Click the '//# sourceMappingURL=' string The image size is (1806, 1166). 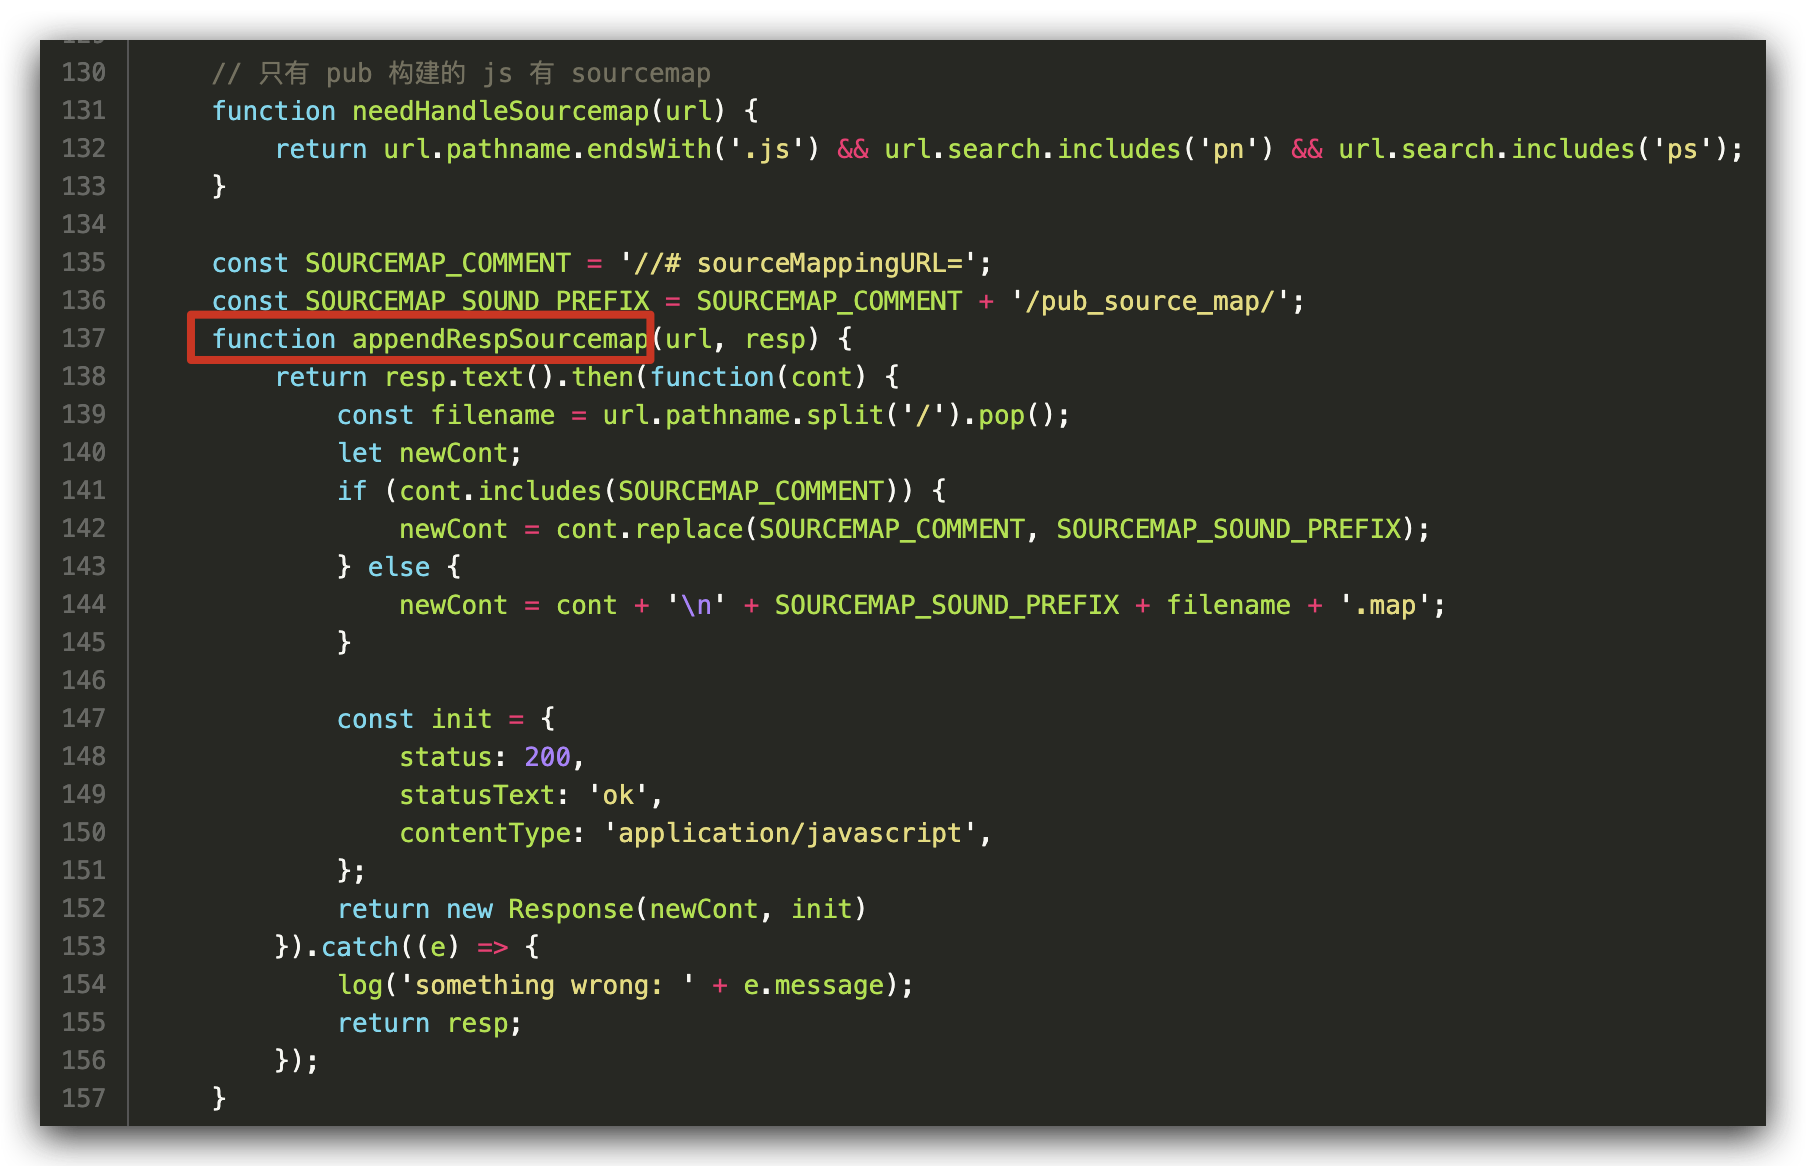point(798,263)
